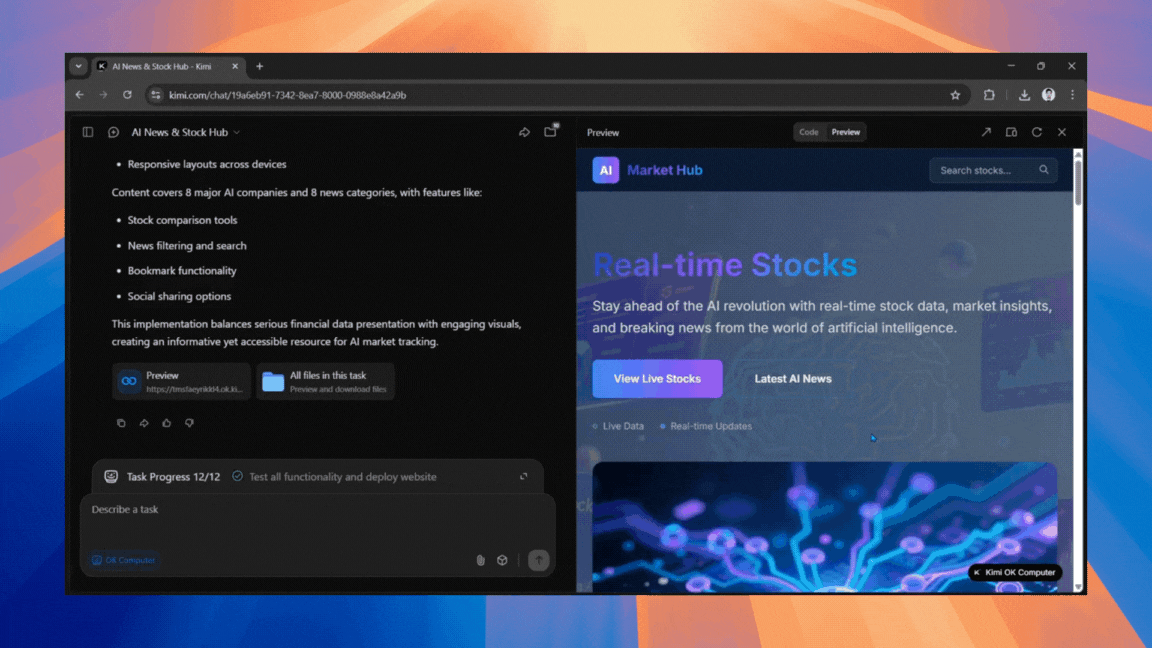Open the browser tab list dropdown arrow

(78, 66)
